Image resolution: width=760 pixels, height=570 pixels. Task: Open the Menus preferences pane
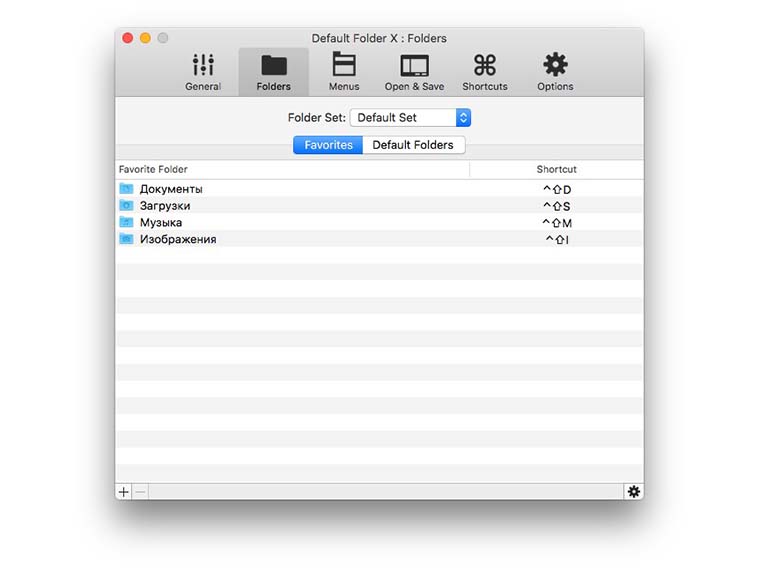pyautogui.click(x=344, y=72)
